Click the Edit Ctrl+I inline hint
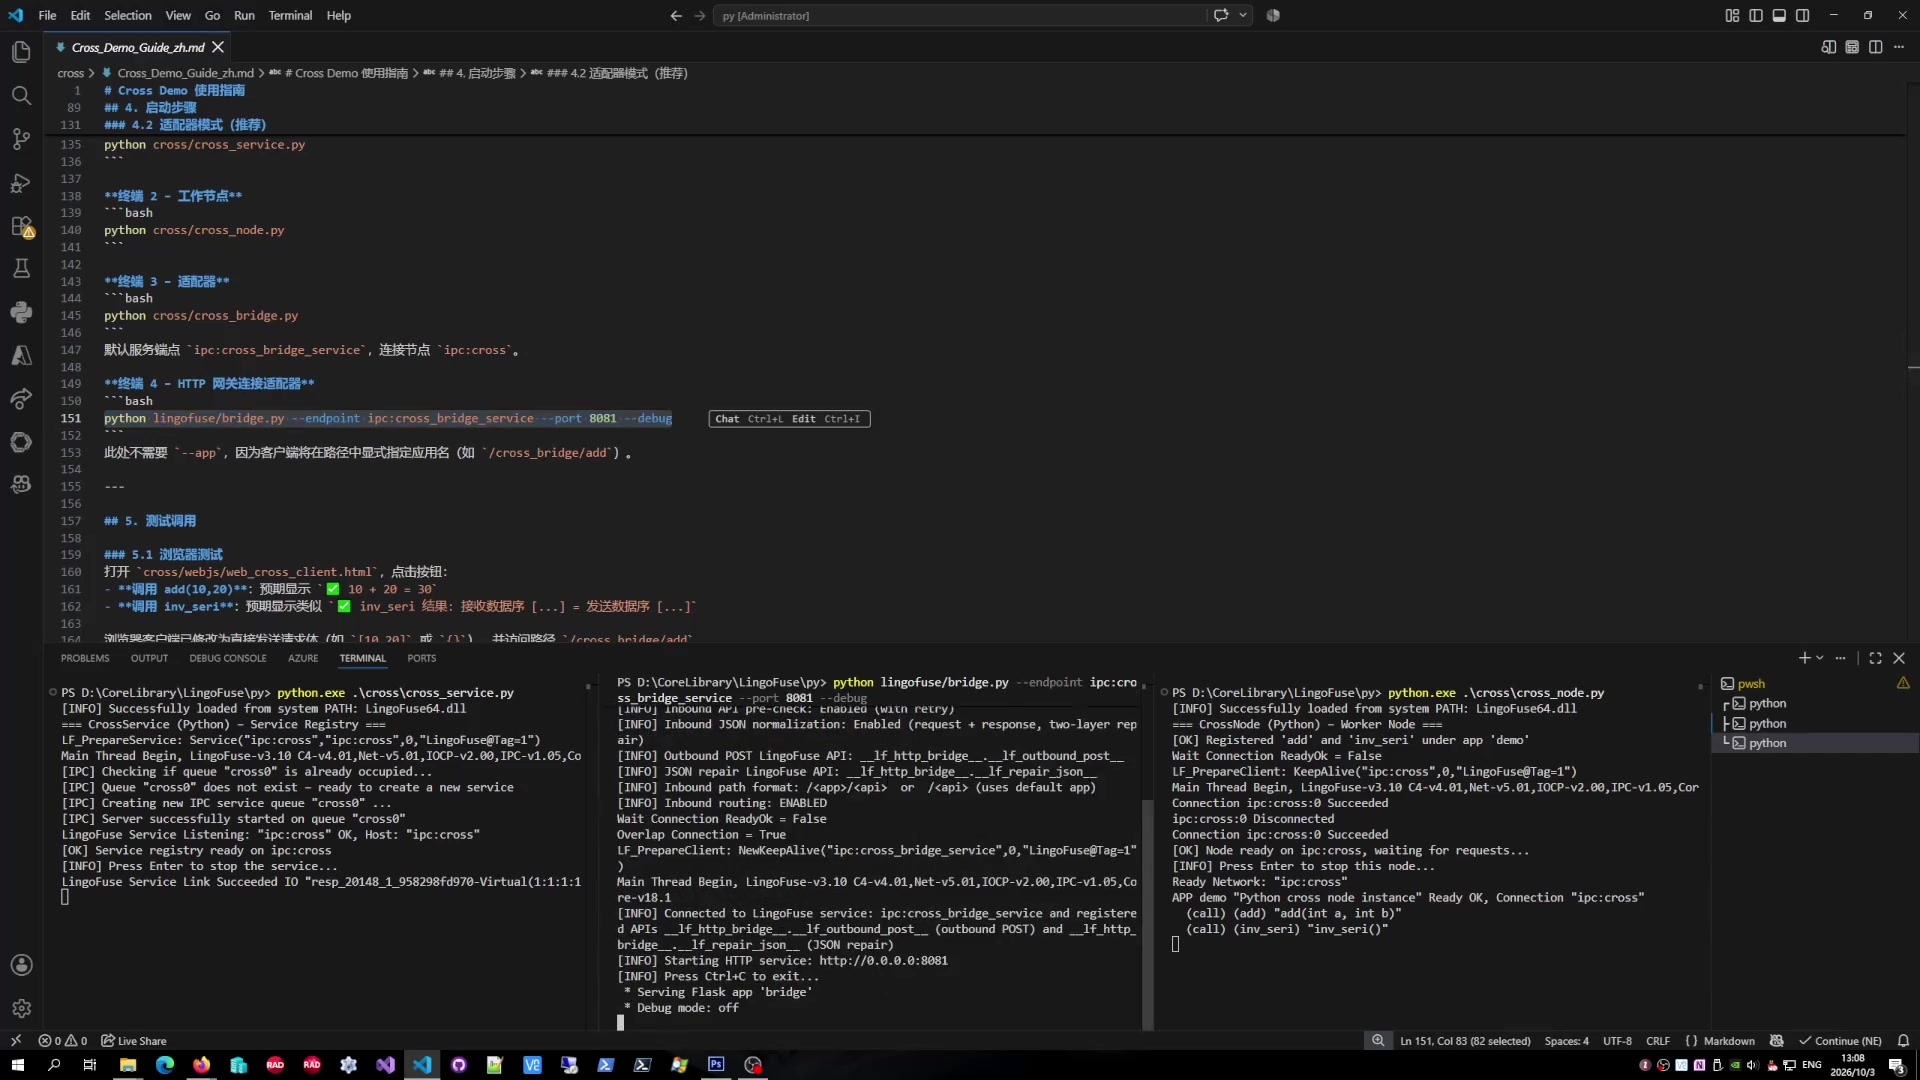1920x1080 pixels. click(x=826, y=419)
